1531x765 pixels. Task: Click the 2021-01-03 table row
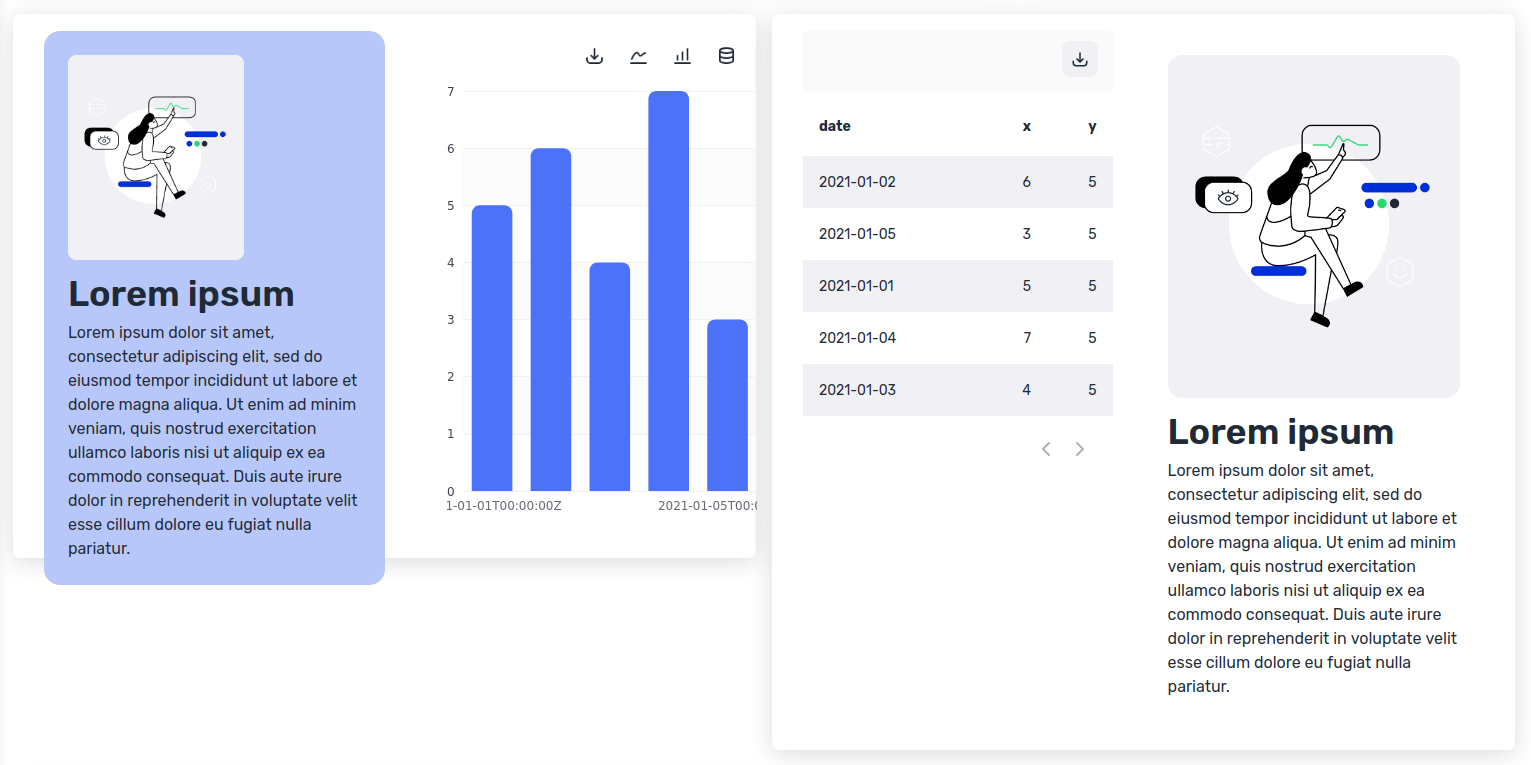(x=957, y=390)
